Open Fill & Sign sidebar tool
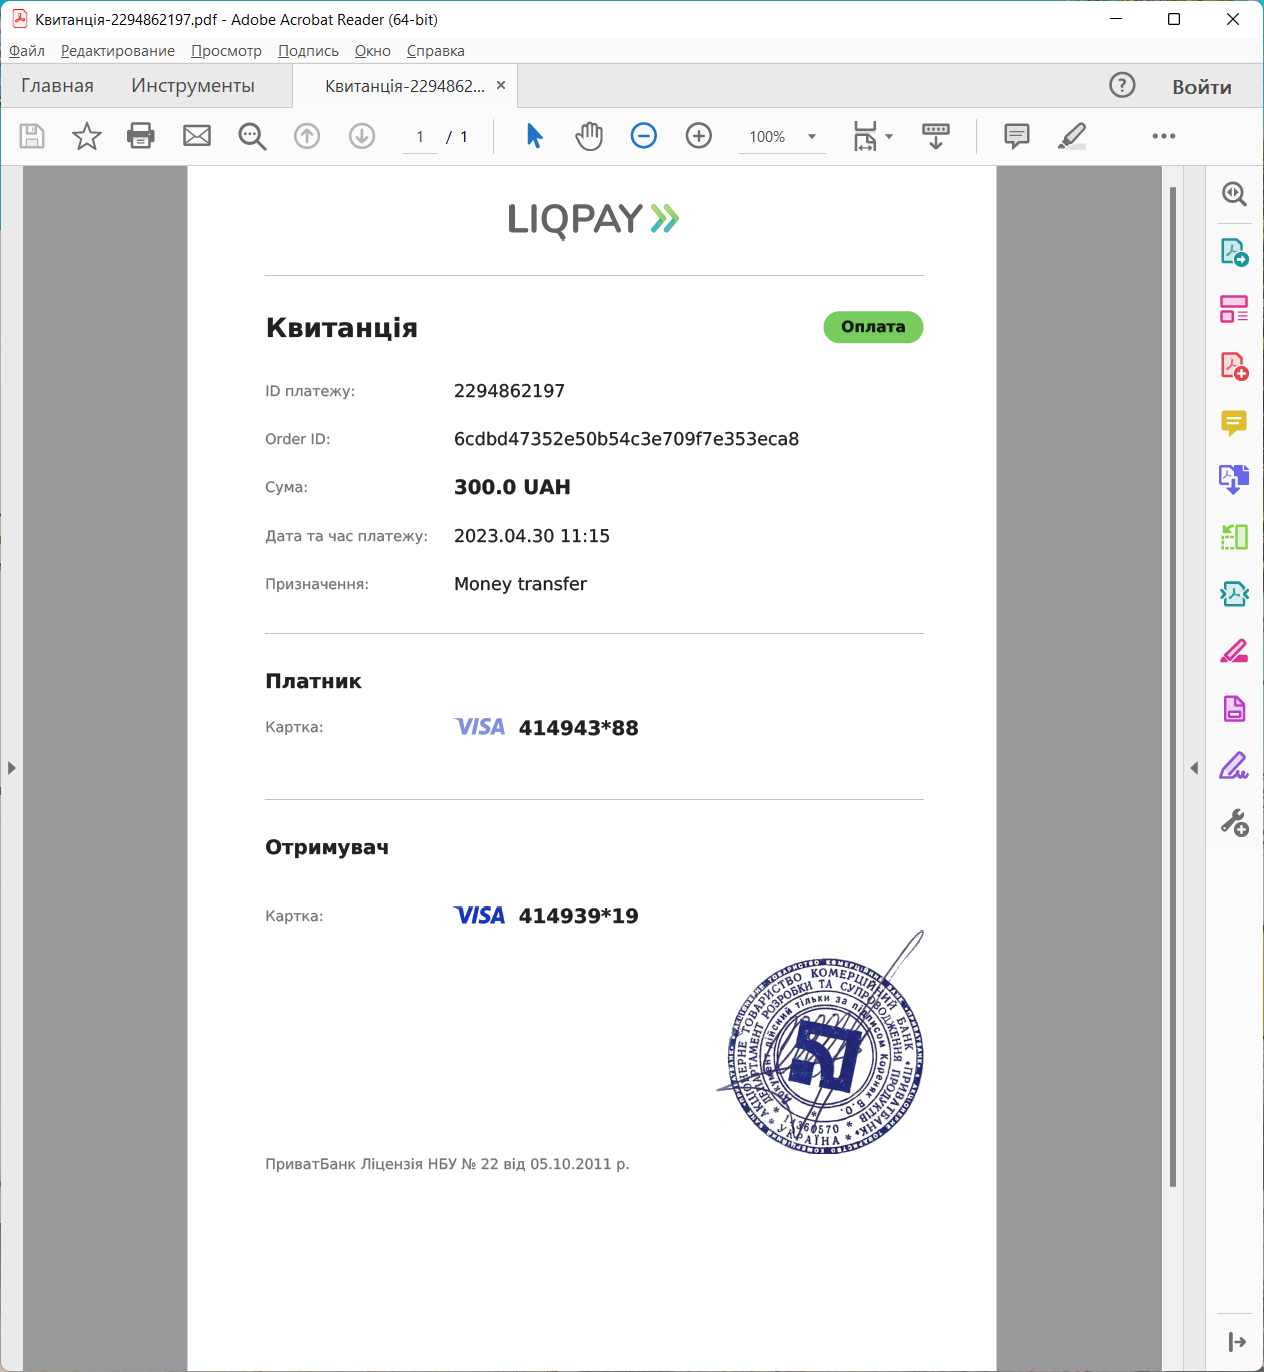The image size is (1264, 1372). point(1234,766)
